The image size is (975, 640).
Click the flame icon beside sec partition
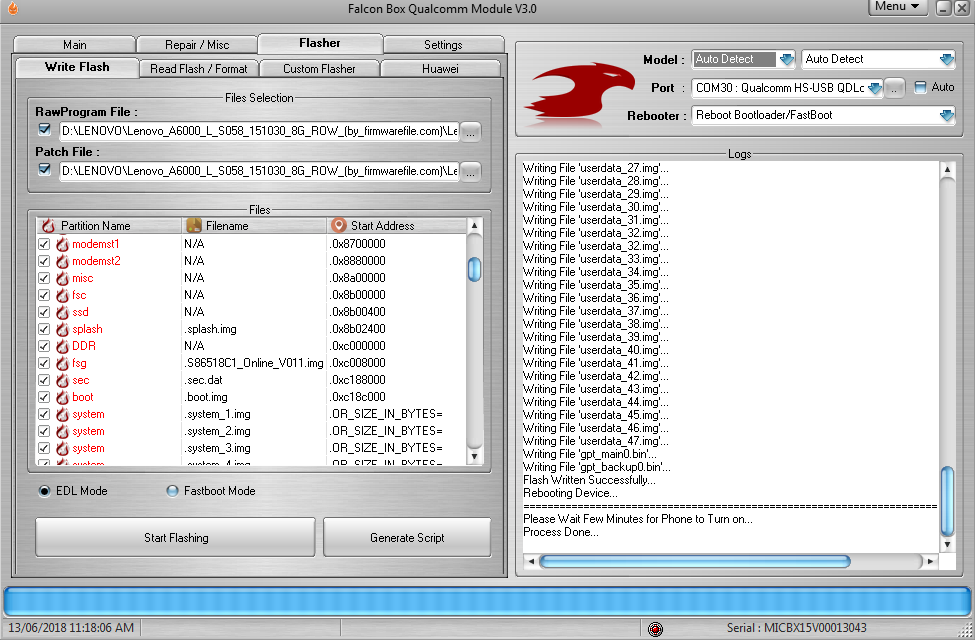(x=62, y=380)
